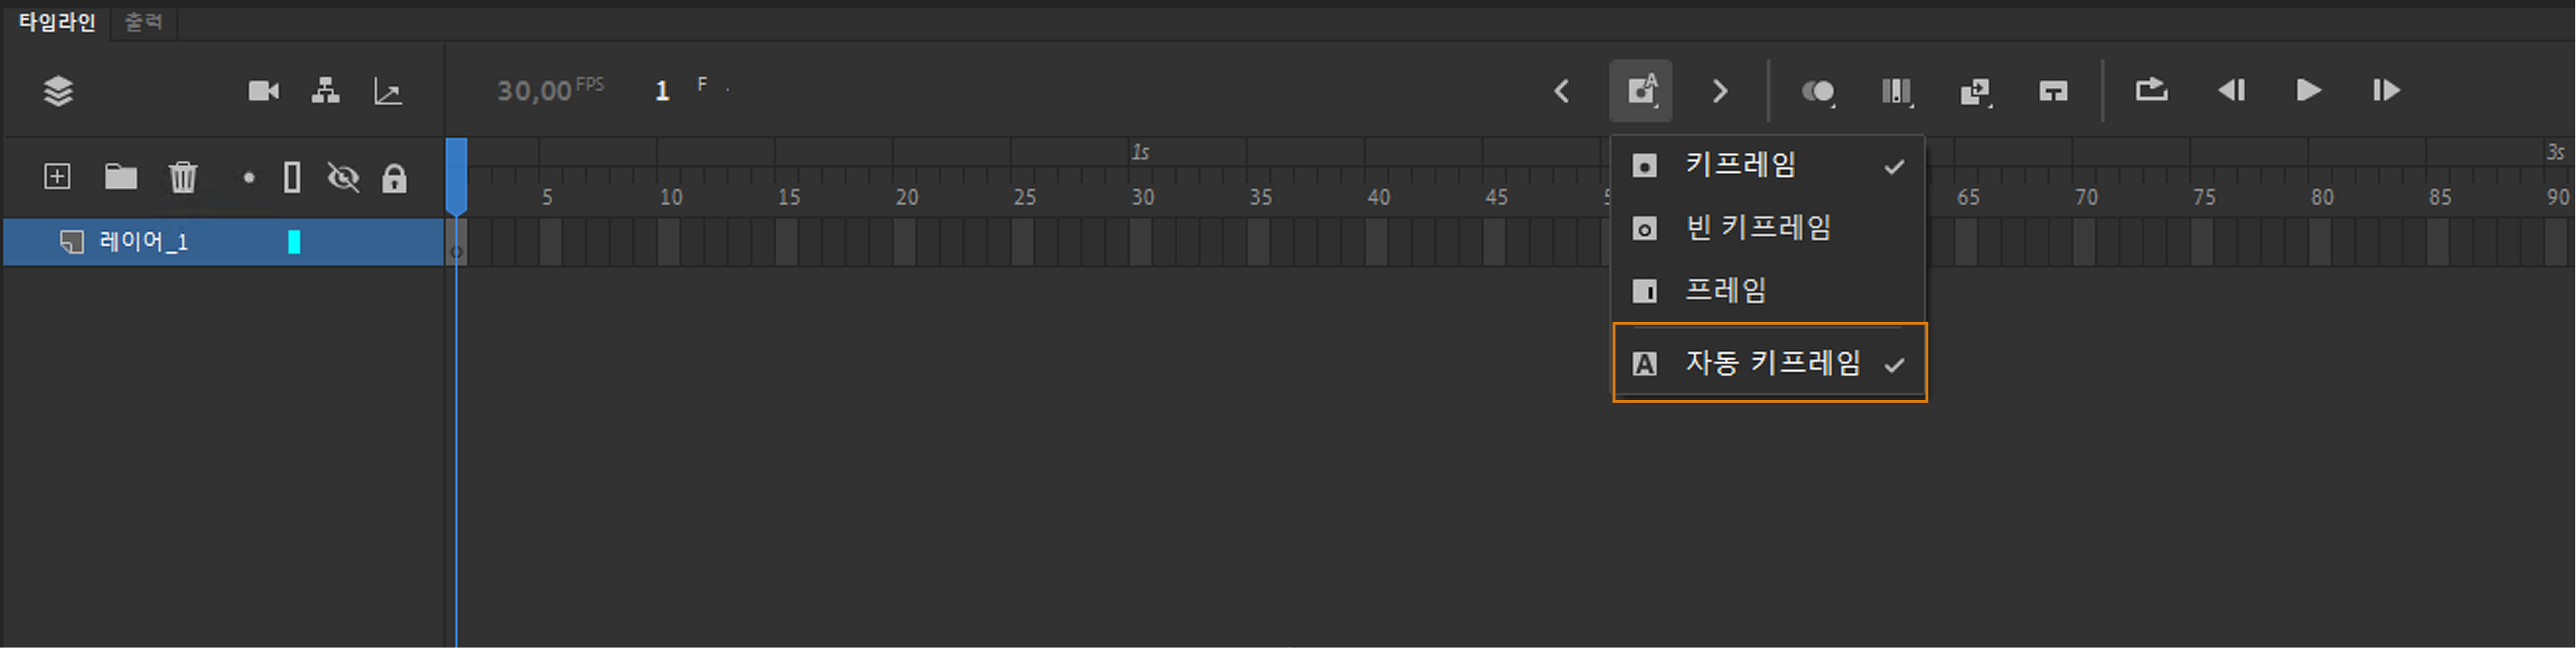Choose 빈 키프레임 from the menu
The image size is (2576, 648).
point(1757,228)
